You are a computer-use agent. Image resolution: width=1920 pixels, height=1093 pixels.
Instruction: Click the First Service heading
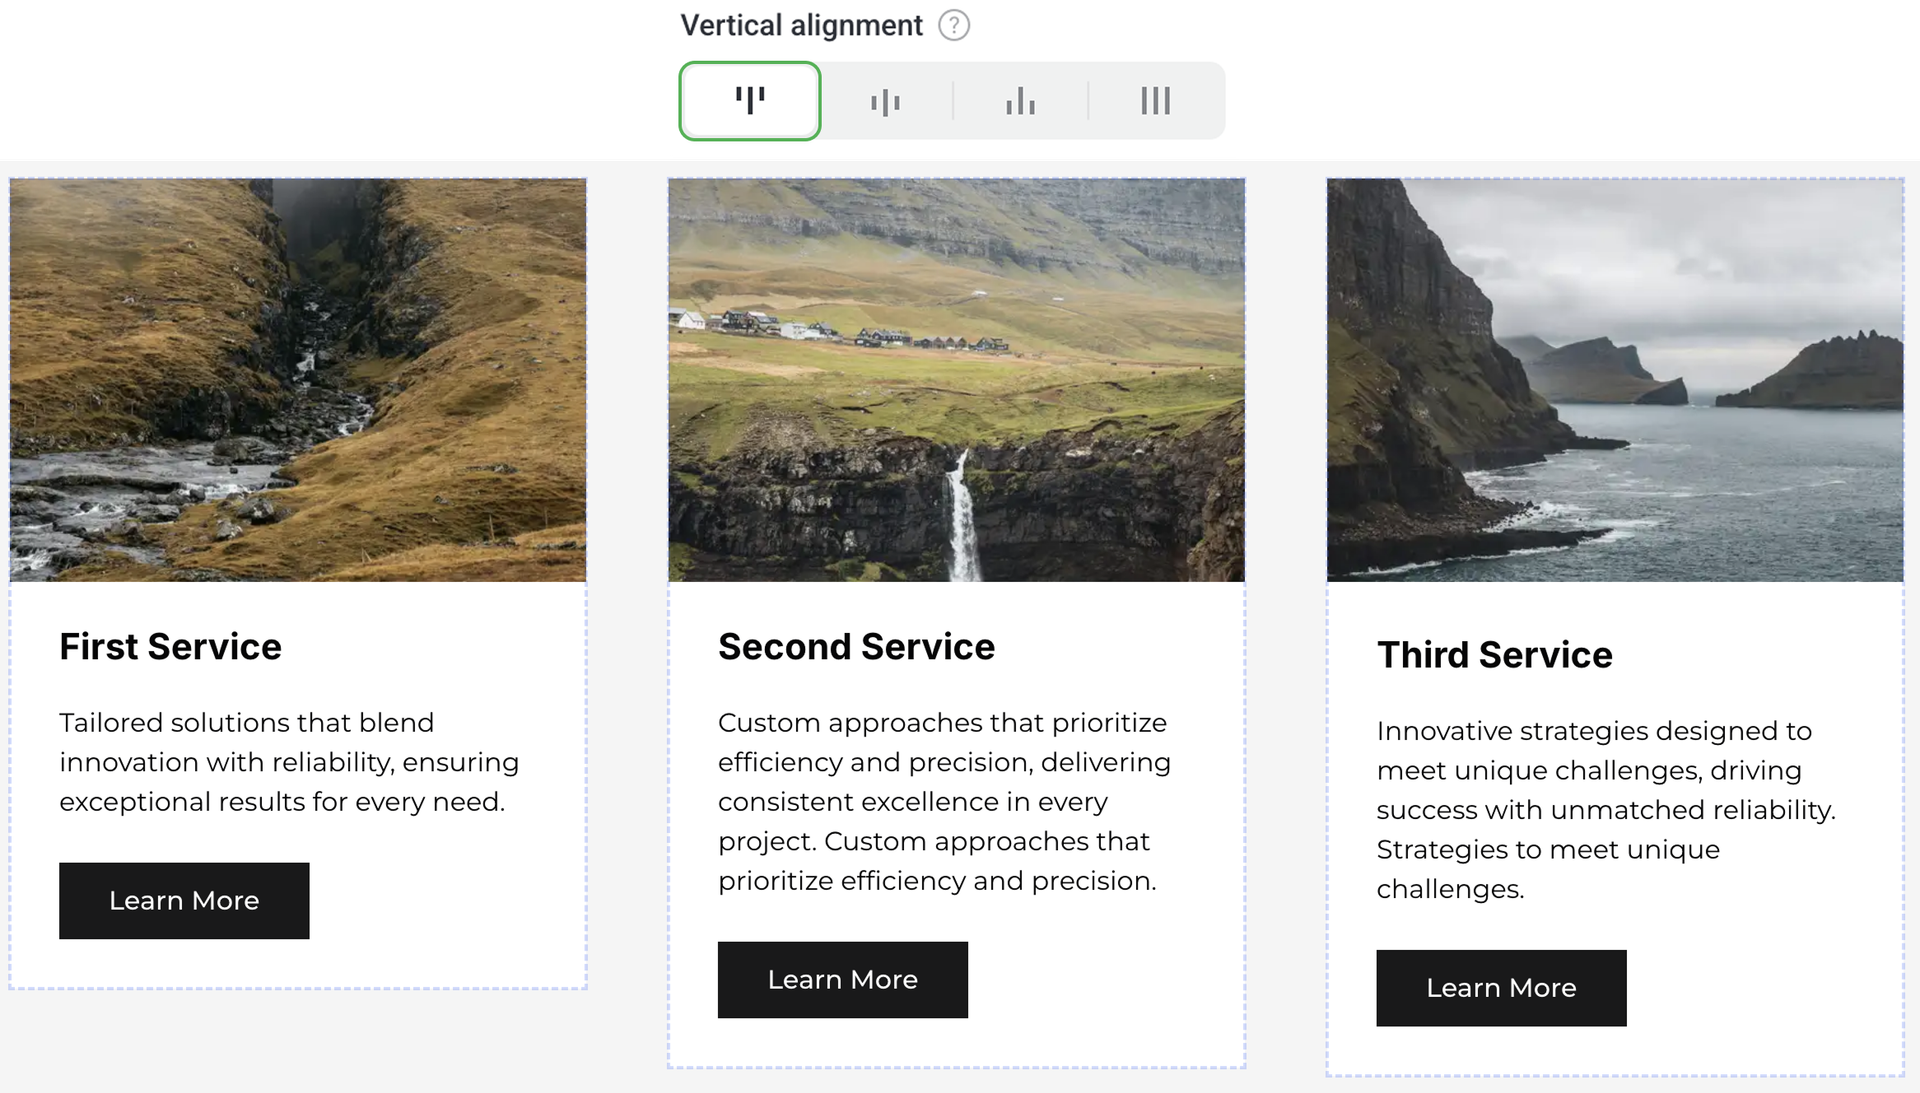(170, 647)
